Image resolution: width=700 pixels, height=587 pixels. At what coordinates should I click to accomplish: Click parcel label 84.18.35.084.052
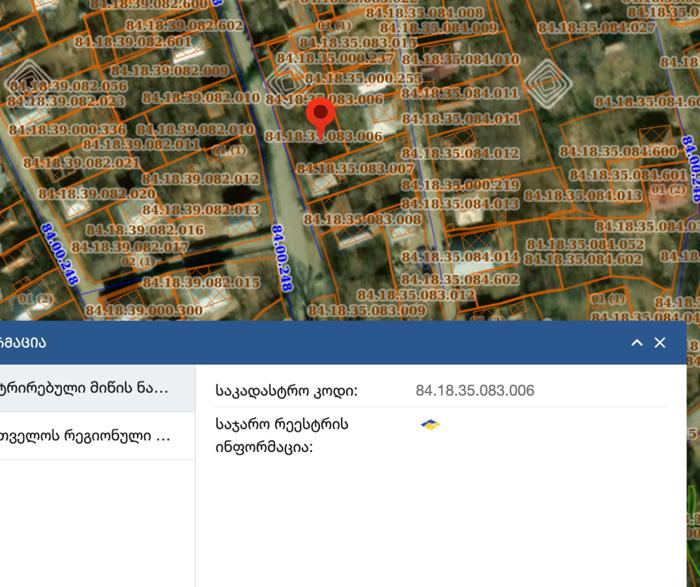point(585,245)
